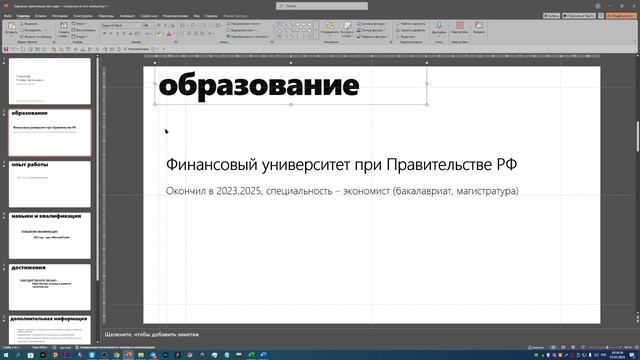This screenshot has height=360, width=640.
Task: Click the Общий доступ share button
Action: tap(621, 16)
